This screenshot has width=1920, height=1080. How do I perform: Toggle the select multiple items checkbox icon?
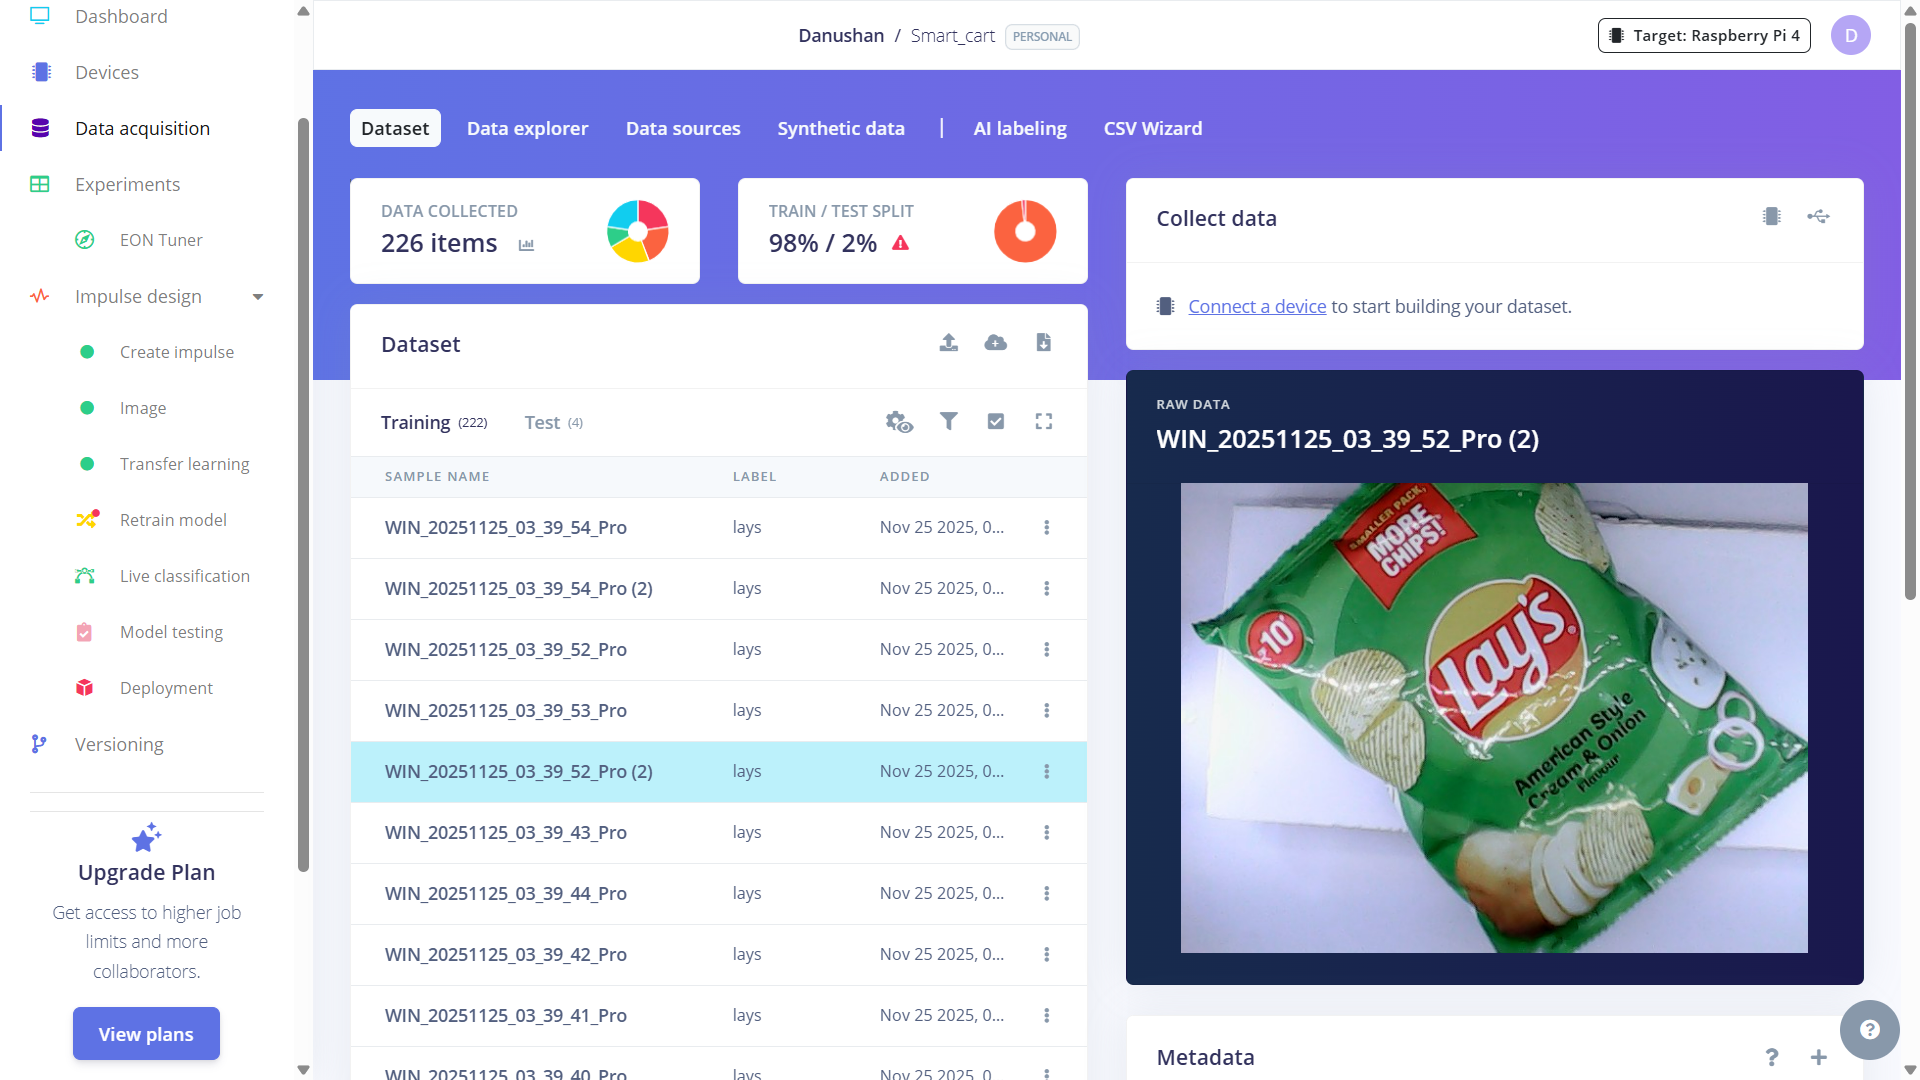(x=995, y=422)
